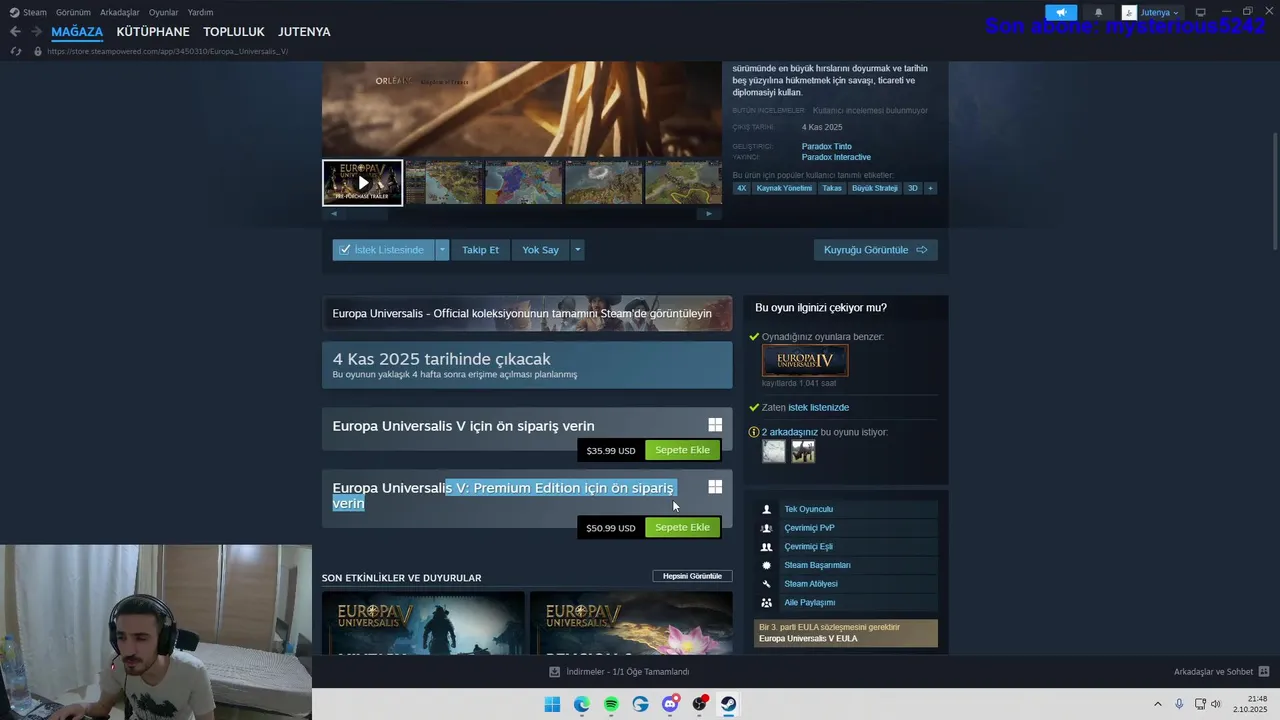Select the third screenshot map thumbnail
Viewport: 1280px width, 720px height.
[523, 183]
